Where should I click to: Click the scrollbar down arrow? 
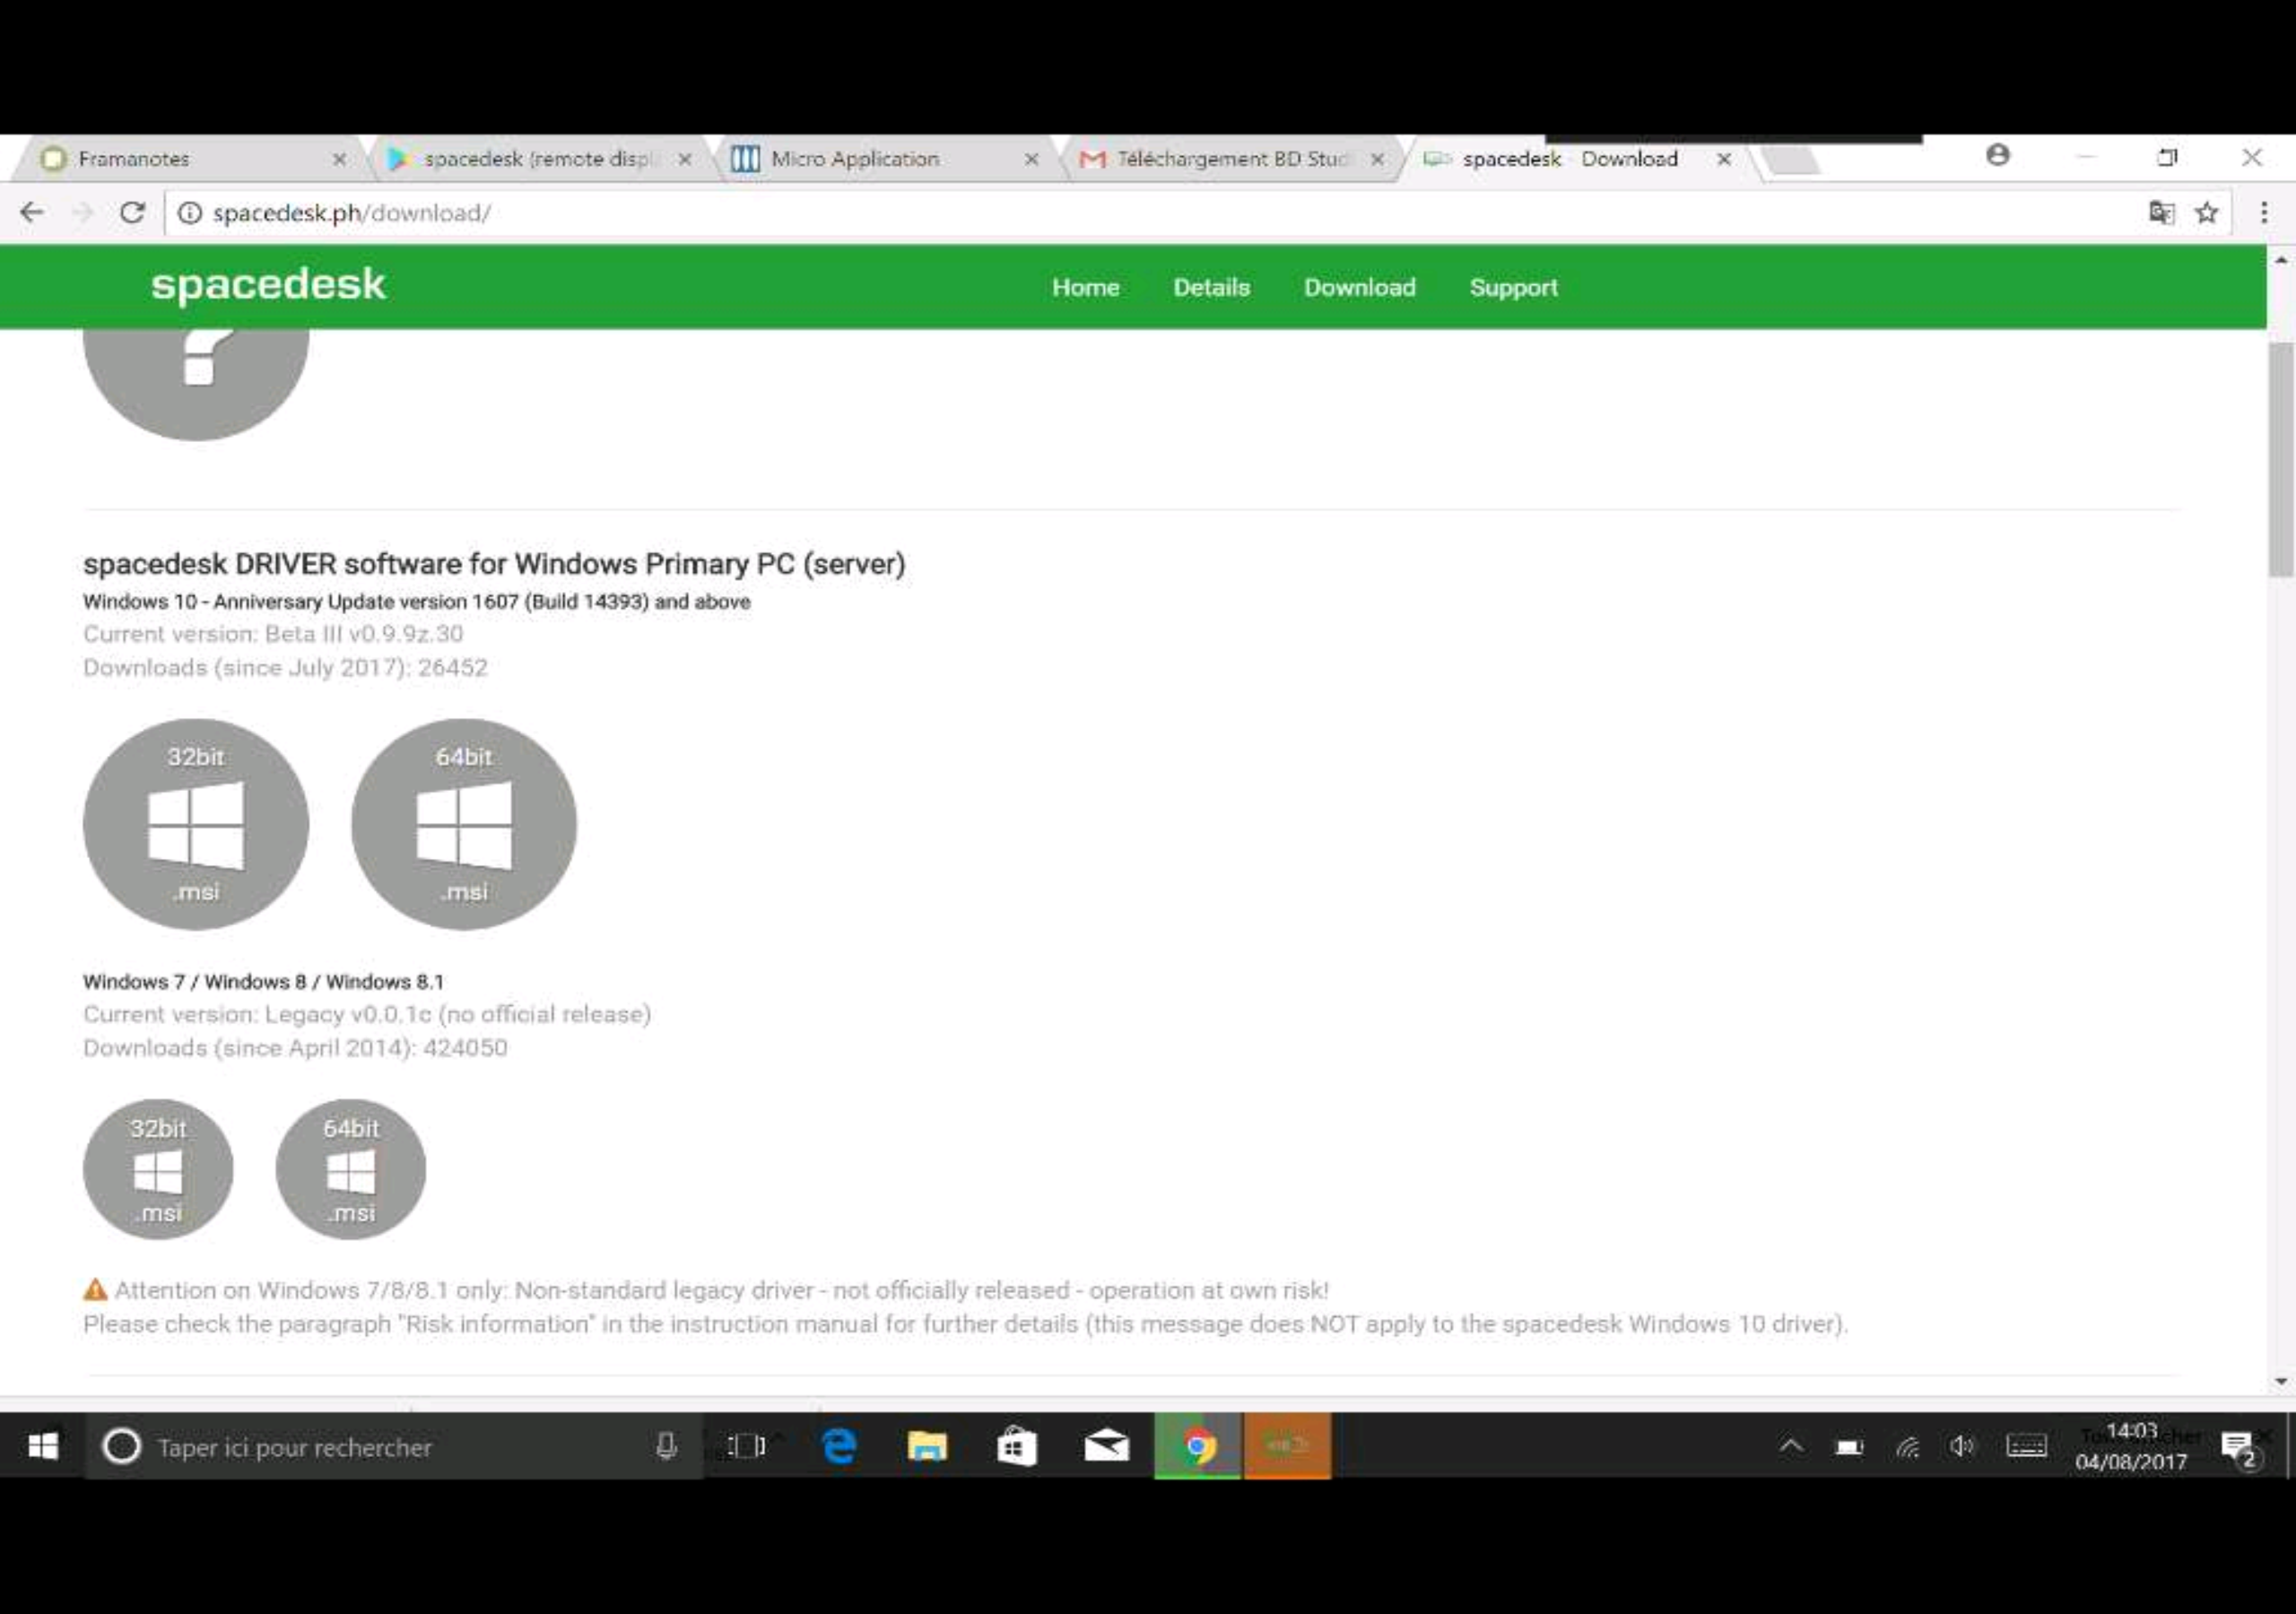2280,1382
